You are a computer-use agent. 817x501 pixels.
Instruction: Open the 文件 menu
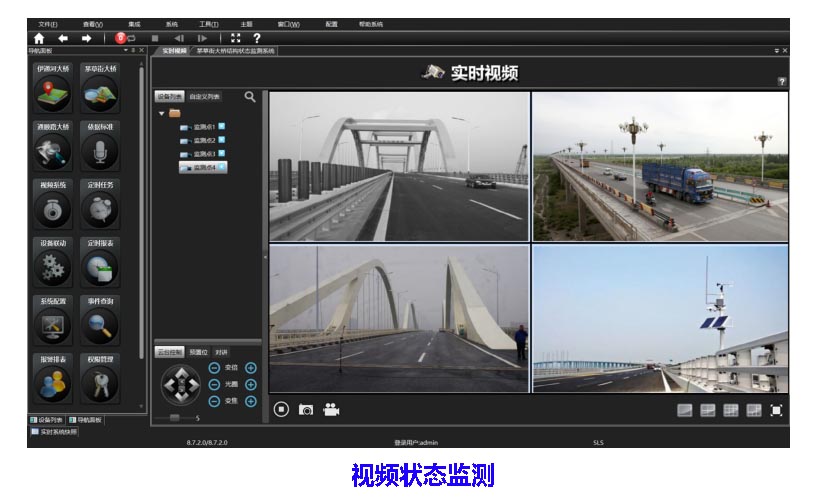[47, 24]
